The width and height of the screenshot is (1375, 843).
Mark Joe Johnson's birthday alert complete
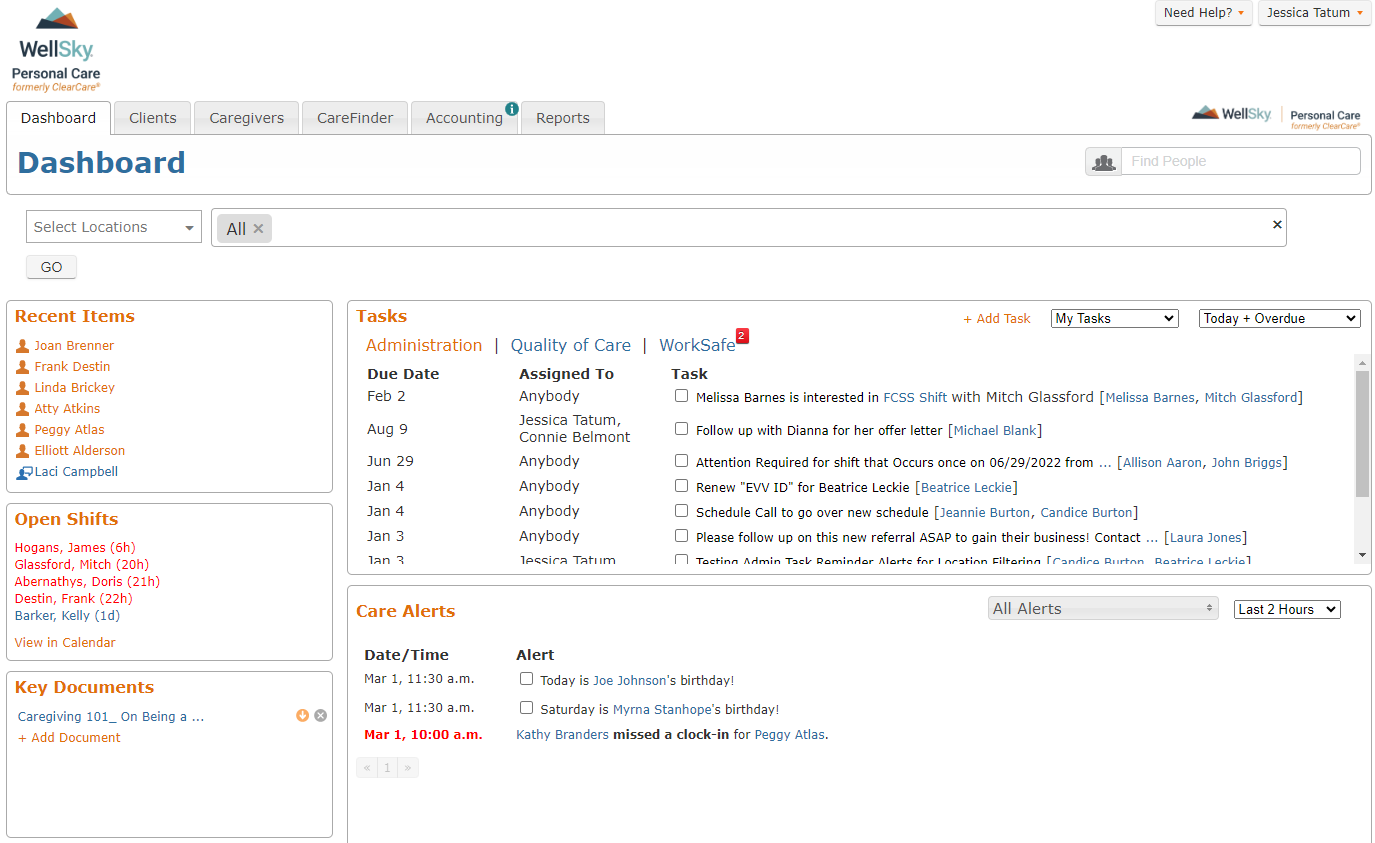tap(526, 678)
